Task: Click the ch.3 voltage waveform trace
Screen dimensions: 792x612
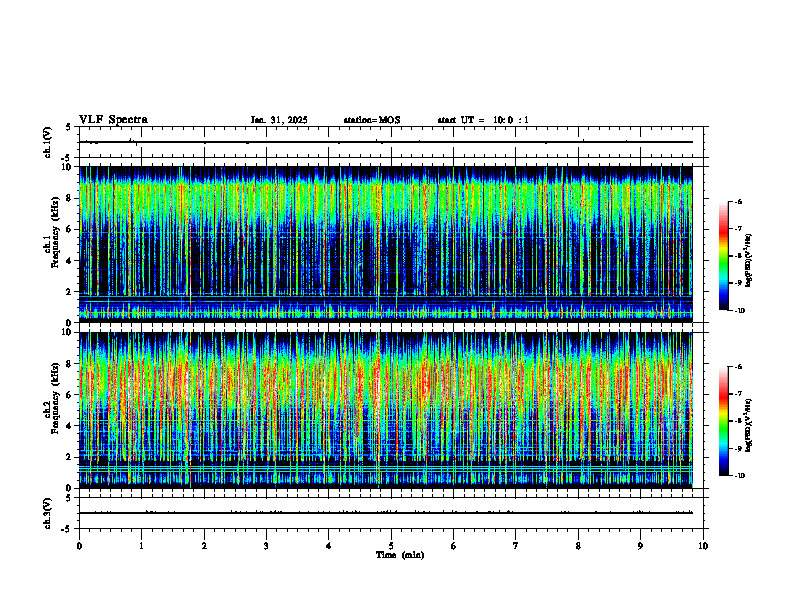Action: click(386, 513)
